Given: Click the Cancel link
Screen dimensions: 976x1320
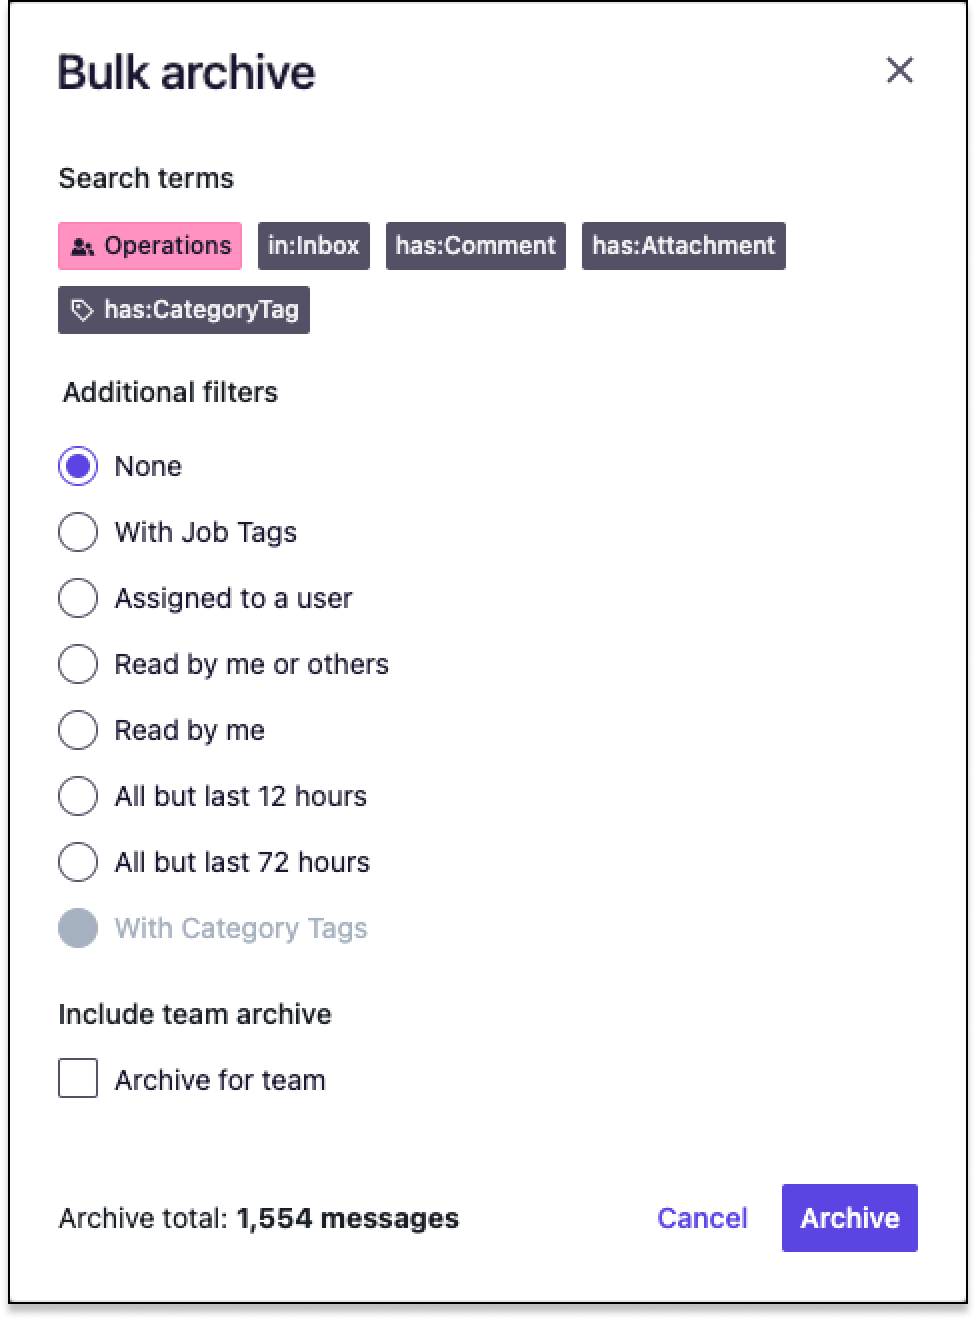Looking at the screenshot, I should (702, 1218).
